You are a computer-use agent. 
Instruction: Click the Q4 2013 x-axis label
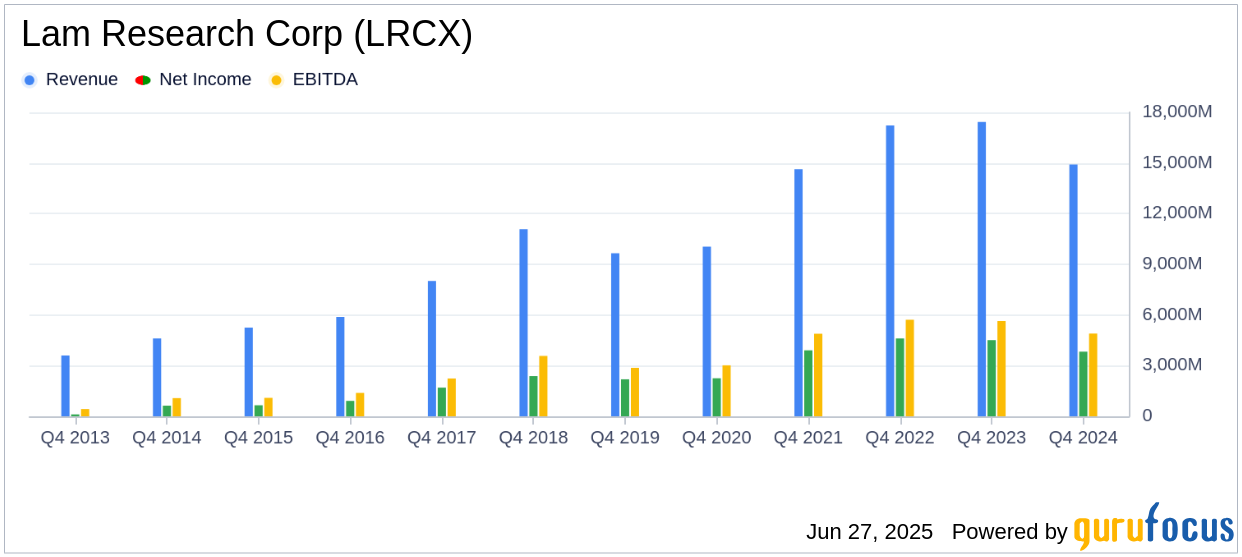coord(75,438)
